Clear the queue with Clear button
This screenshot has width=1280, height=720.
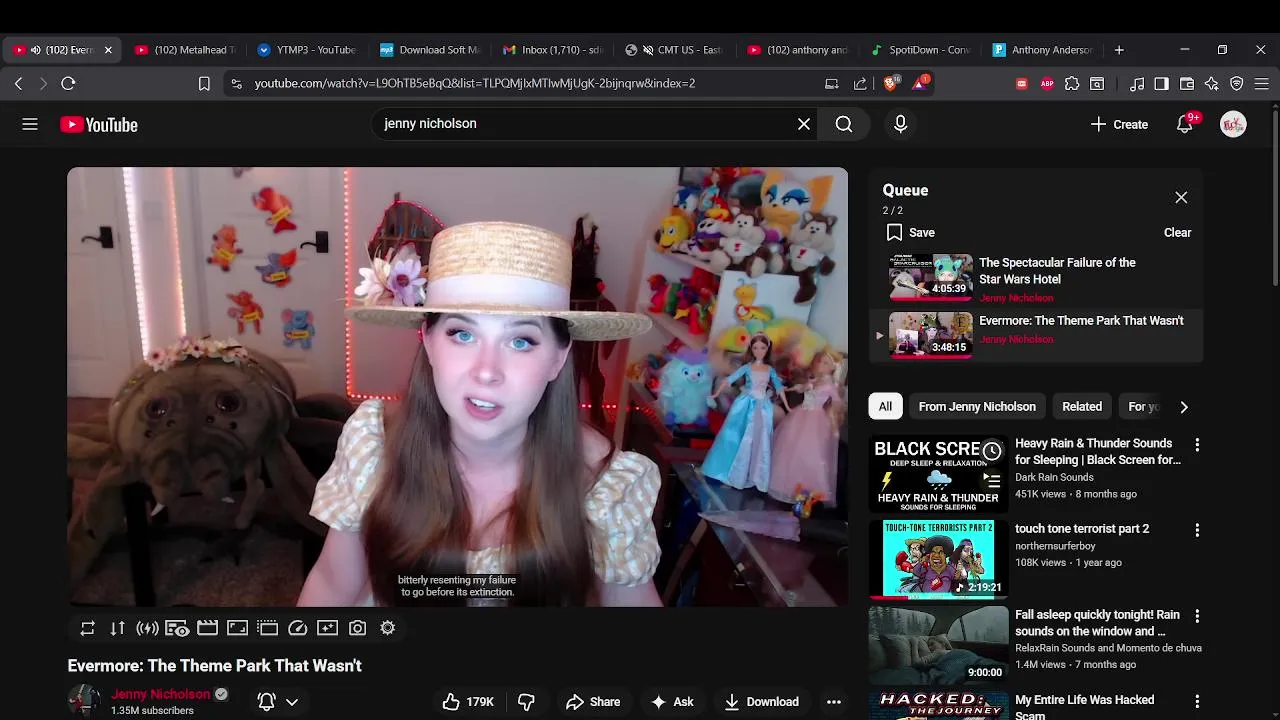click(x=1177, y=233)
